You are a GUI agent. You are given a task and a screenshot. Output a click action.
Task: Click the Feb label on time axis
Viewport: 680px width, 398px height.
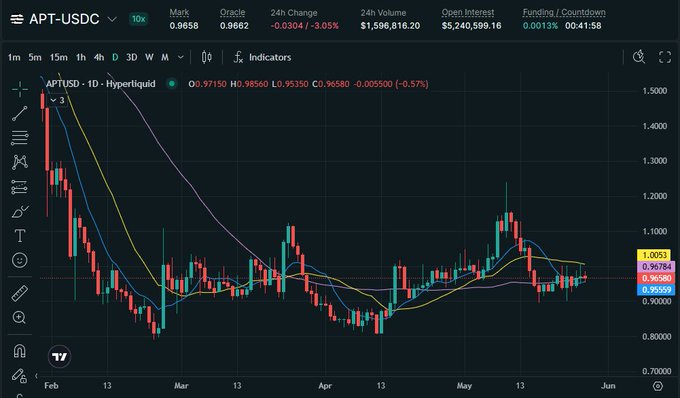(x=51, y=386)
